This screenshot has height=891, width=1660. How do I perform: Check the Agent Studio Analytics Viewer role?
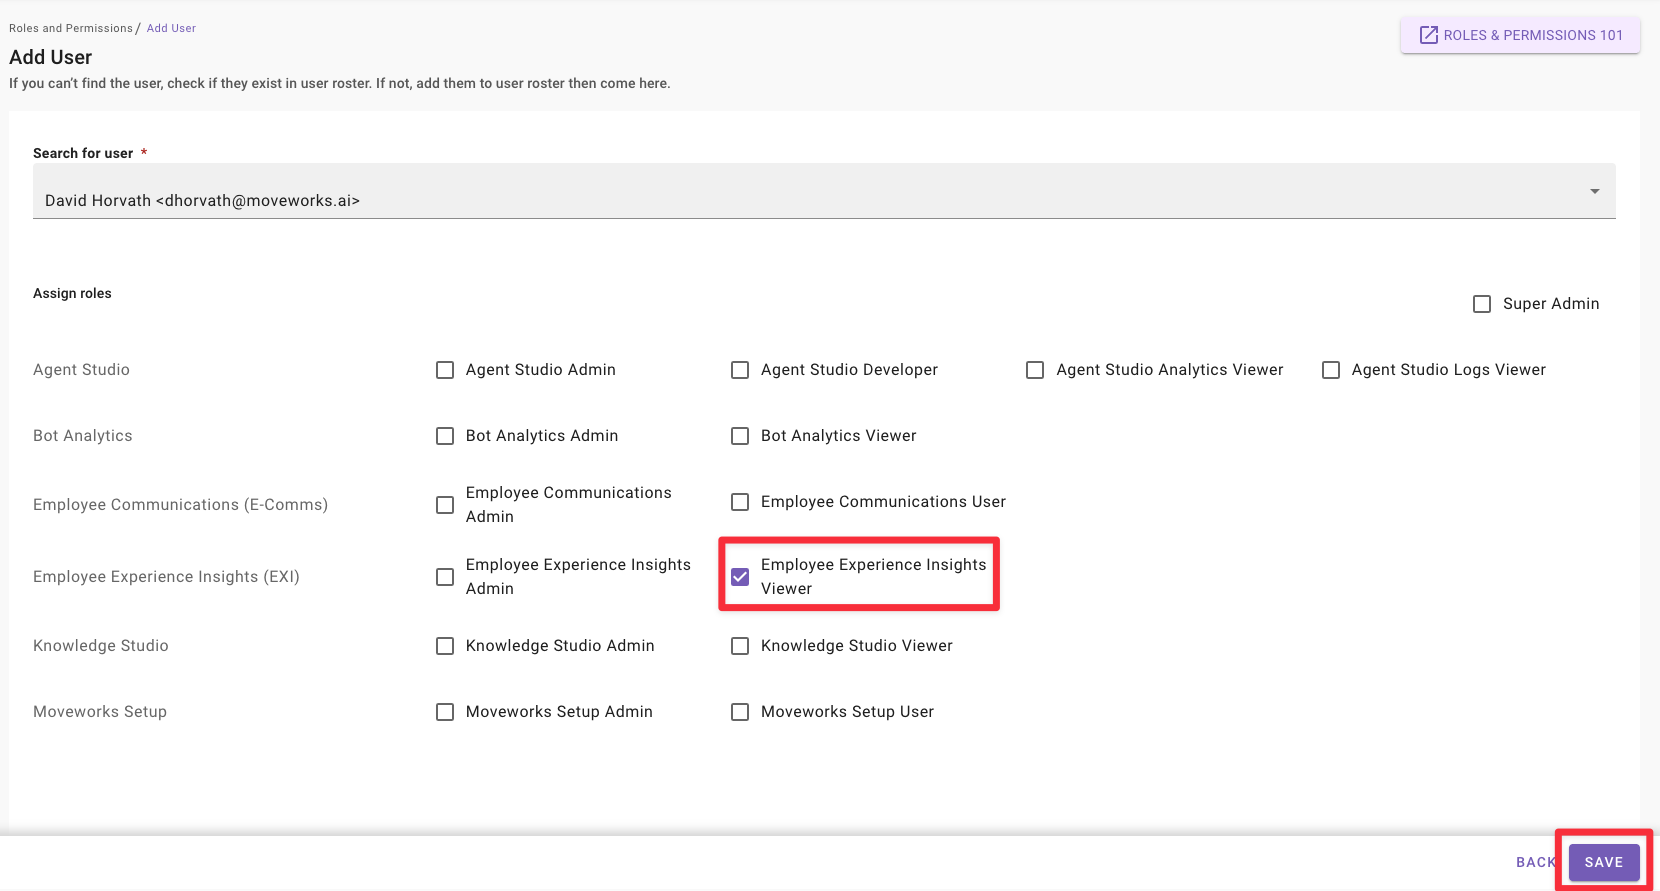click(x=1035, y=370)
